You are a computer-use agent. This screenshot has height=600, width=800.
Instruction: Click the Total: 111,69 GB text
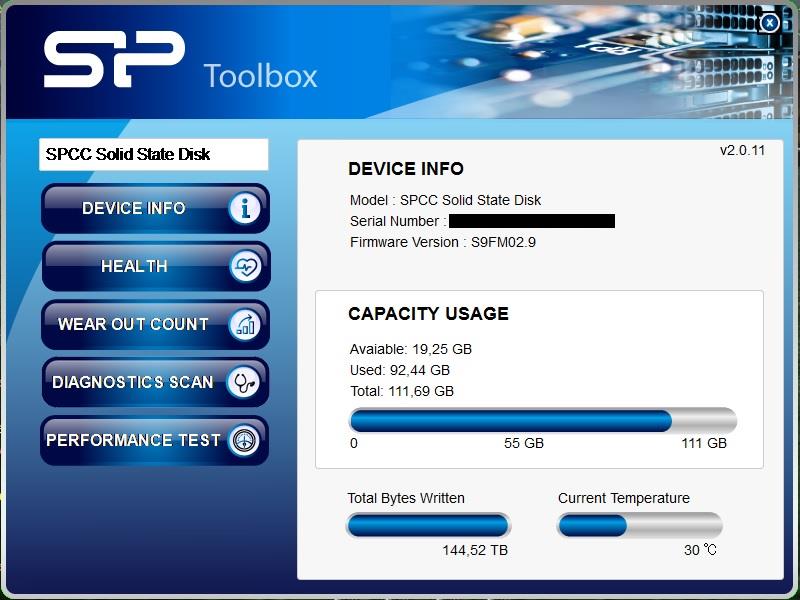pyautogui.click(x=402, y=391)
